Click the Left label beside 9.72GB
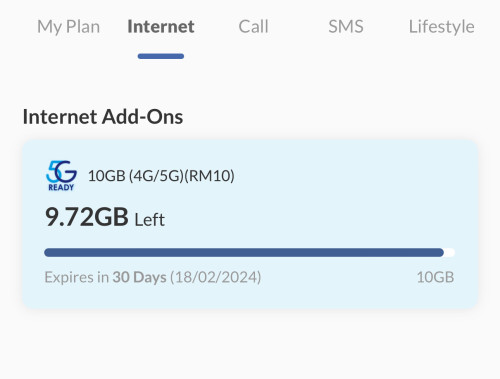This screenshot has width=500, height=379. click(149, 220)
